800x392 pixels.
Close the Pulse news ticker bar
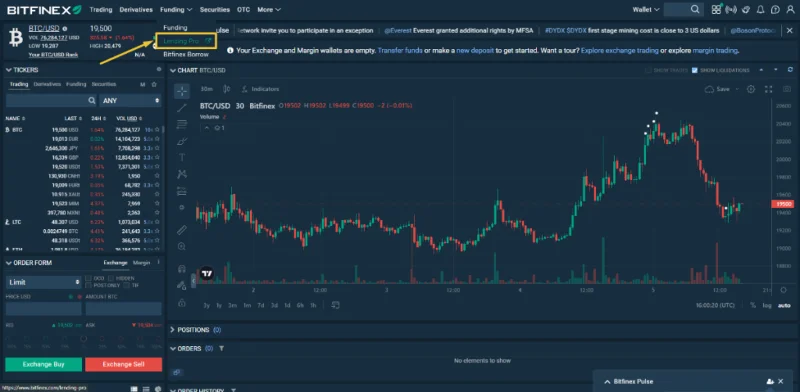tap(790, 31)
